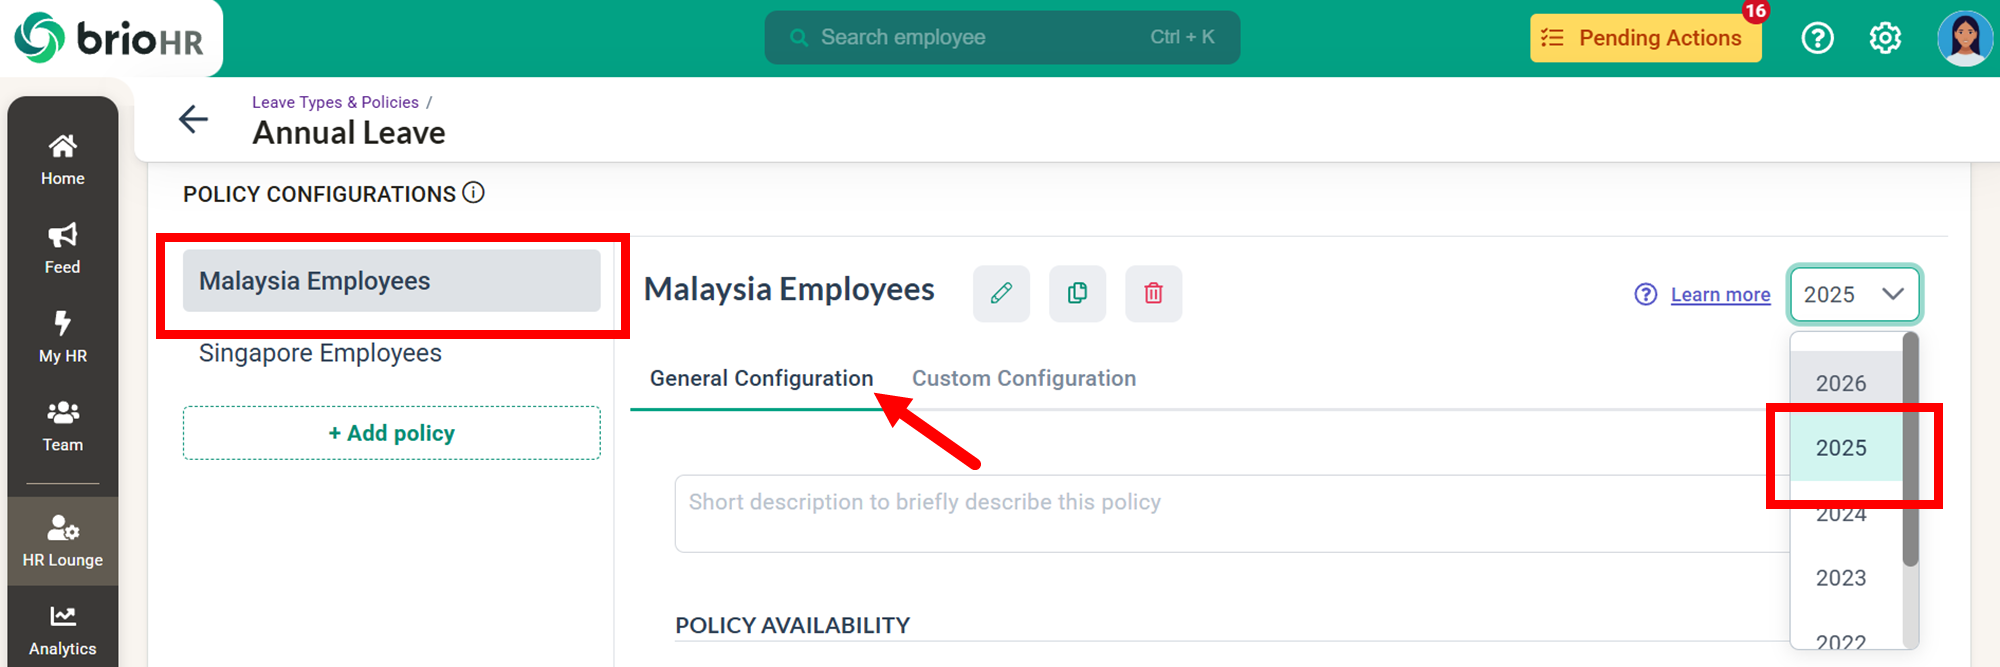Click the Policy Configurations info icon

(474, 193)
